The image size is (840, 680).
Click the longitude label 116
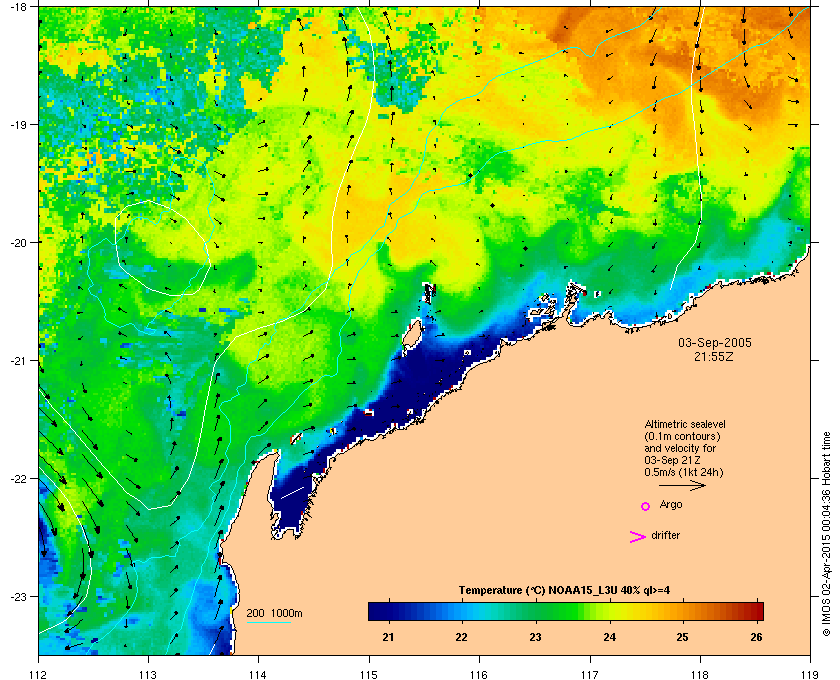(x=479, y=674)
